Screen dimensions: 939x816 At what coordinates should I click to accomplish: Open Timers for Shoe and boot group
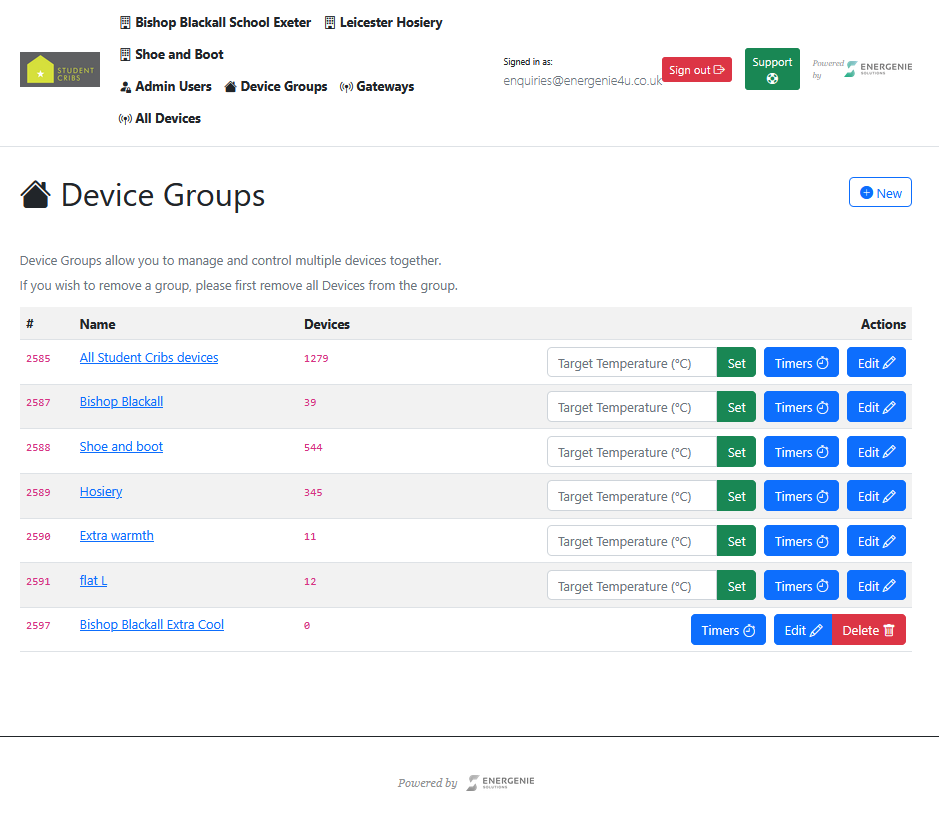coord(801,452)
